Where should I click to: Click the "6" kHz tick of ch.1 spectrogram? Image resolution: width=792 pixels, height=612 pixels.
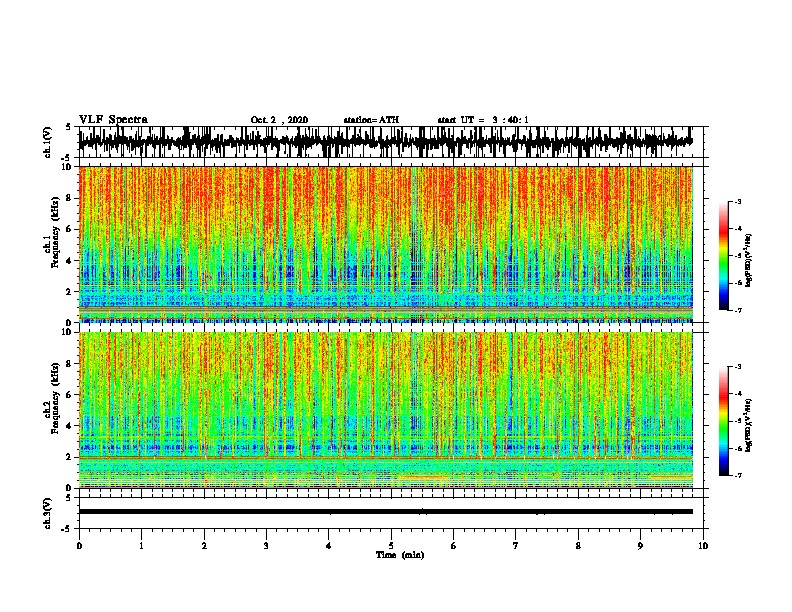69,229
